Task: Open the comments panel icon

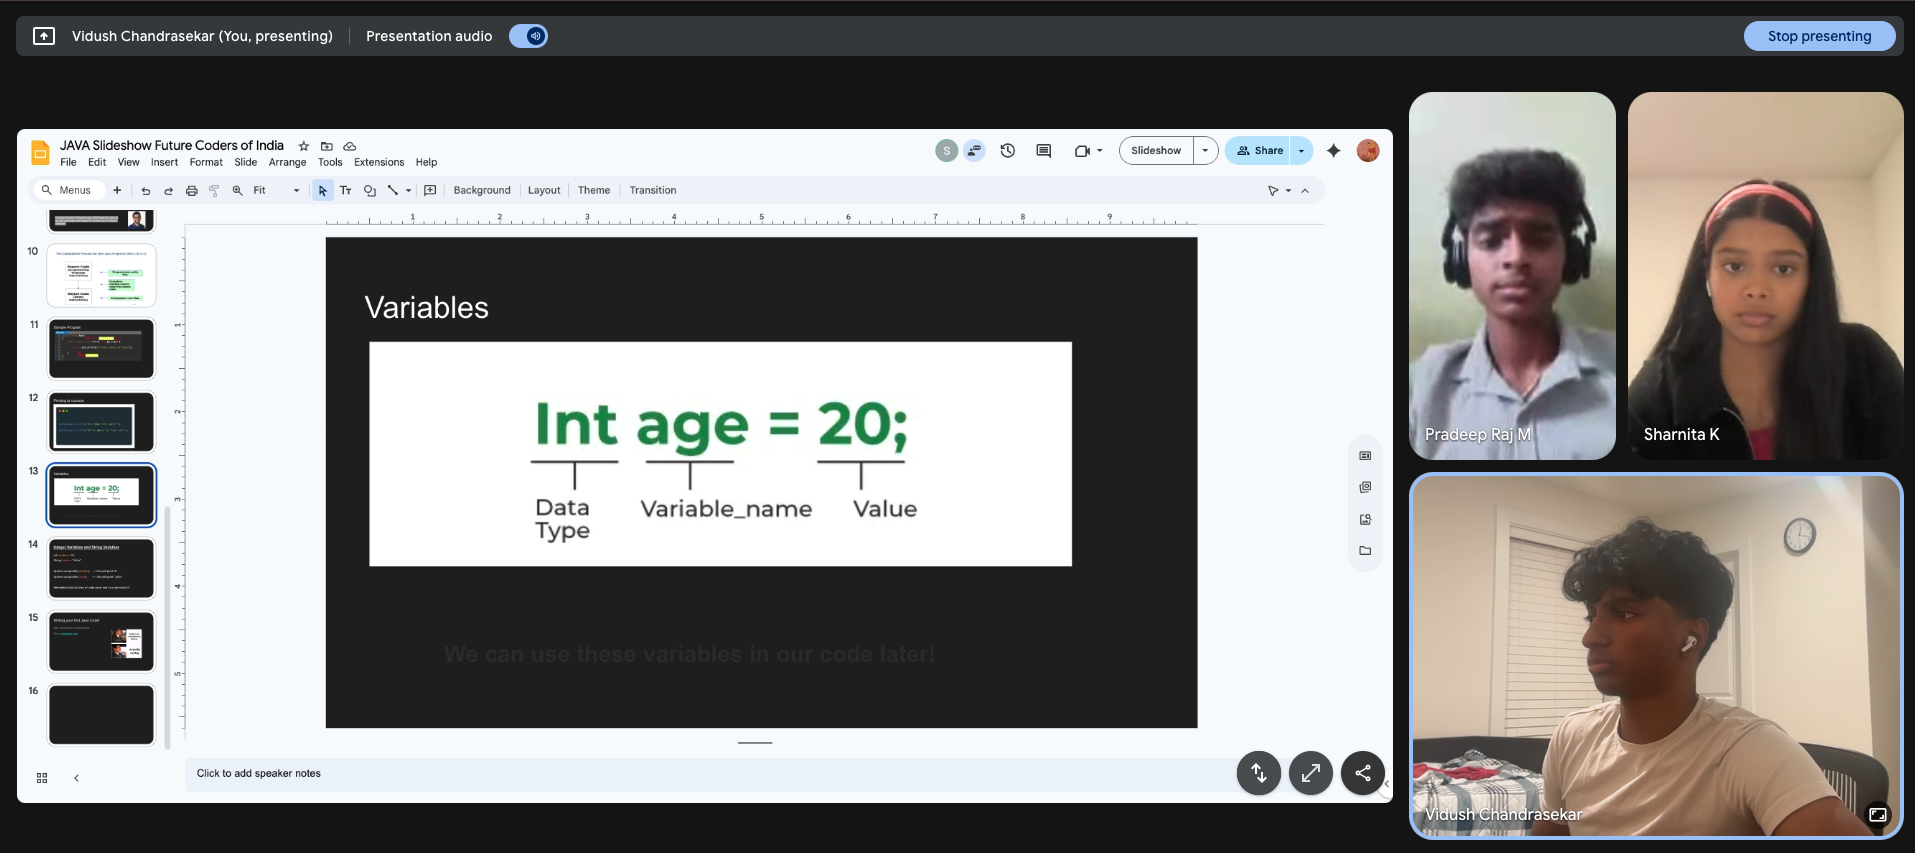Action: coord(1043,151)
